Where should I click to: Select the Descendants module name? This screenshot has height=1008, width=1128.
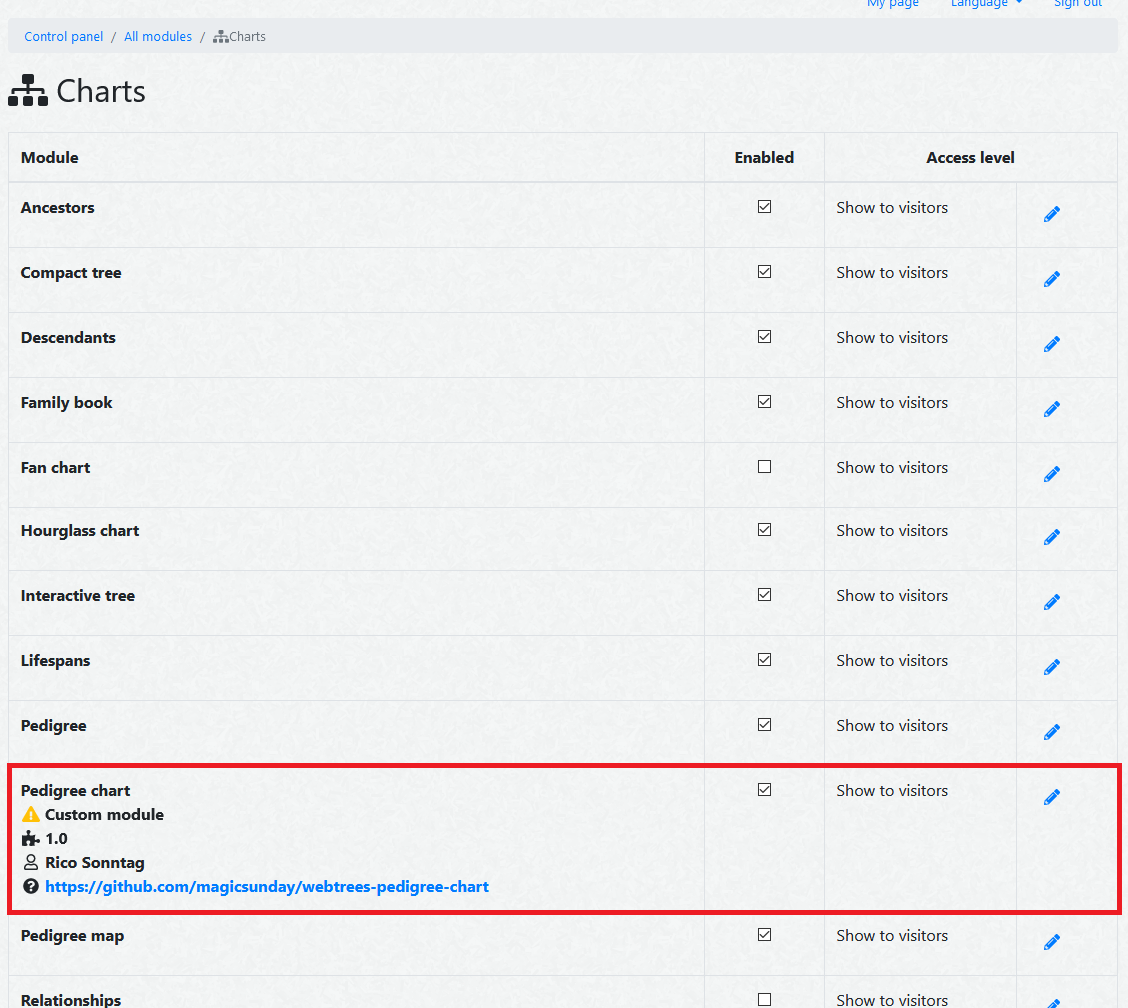pos(68,337)
